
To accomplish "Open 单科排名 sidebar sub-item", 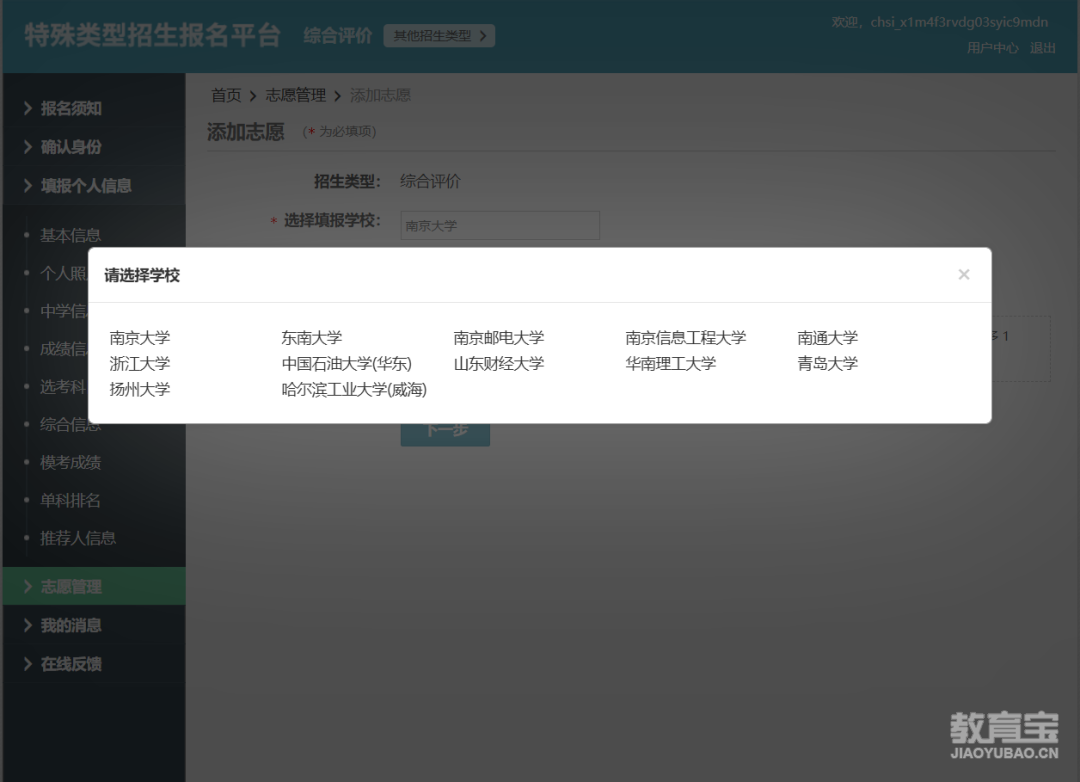I will click(70, 500).
